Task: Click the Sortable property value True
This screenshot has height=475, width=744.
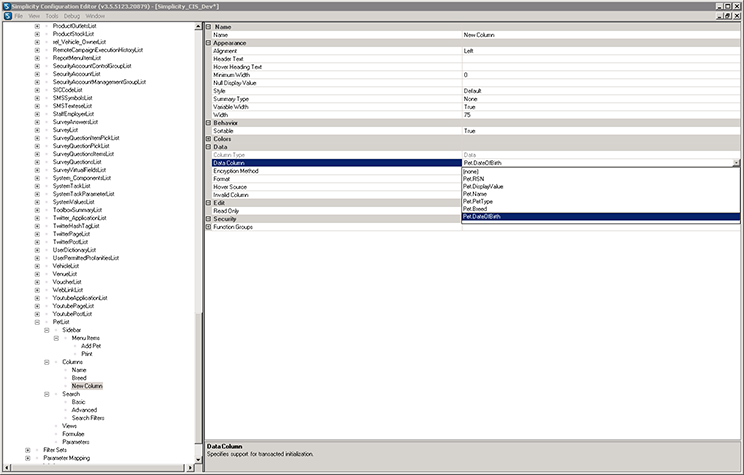Action: pos(601,130)
